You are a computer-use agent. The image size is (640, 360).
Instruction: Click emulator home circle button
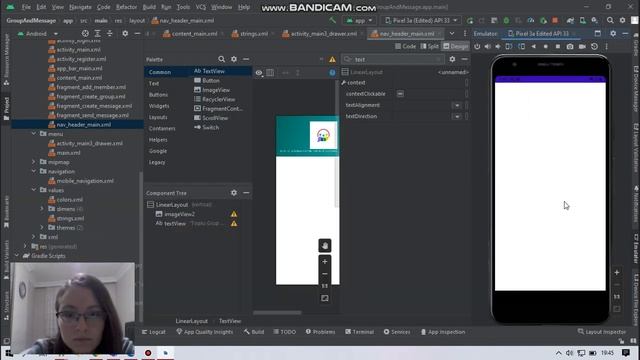pos(546,47)
